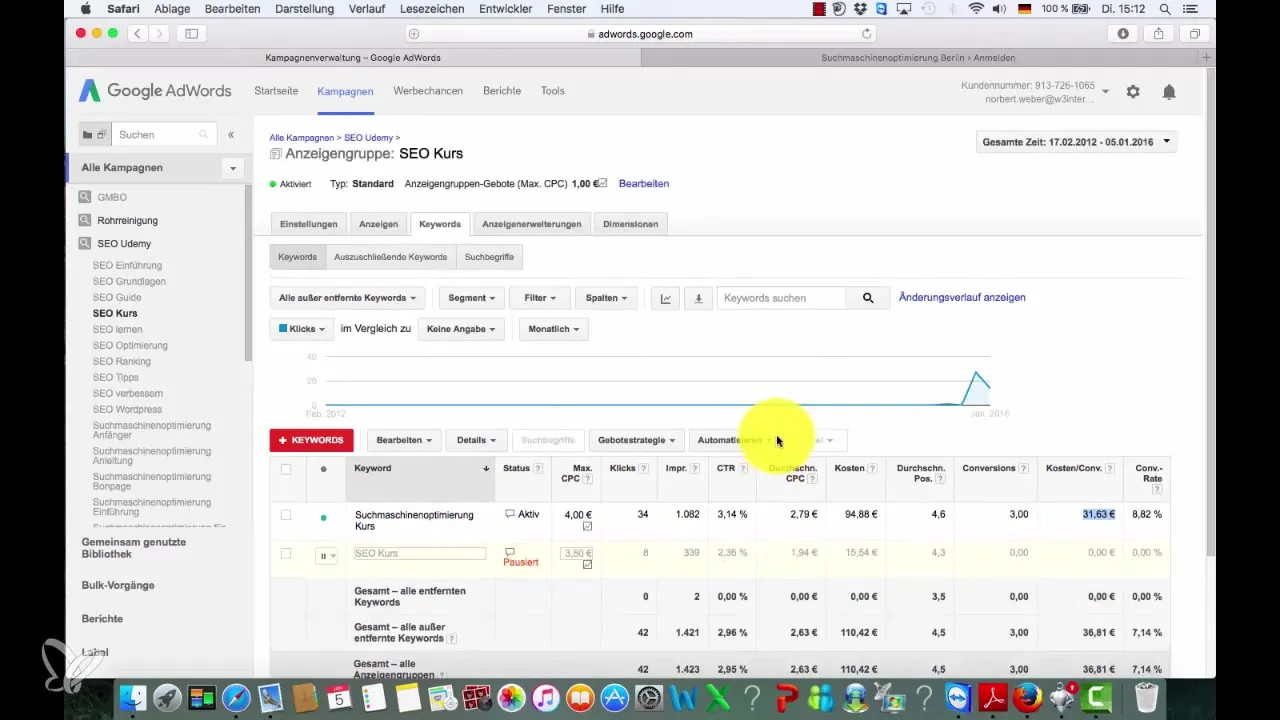Open Gemeinsam genutzte Bibliothek in sidebar
This screenshot has height=720, width=1280.
[134, 548]
